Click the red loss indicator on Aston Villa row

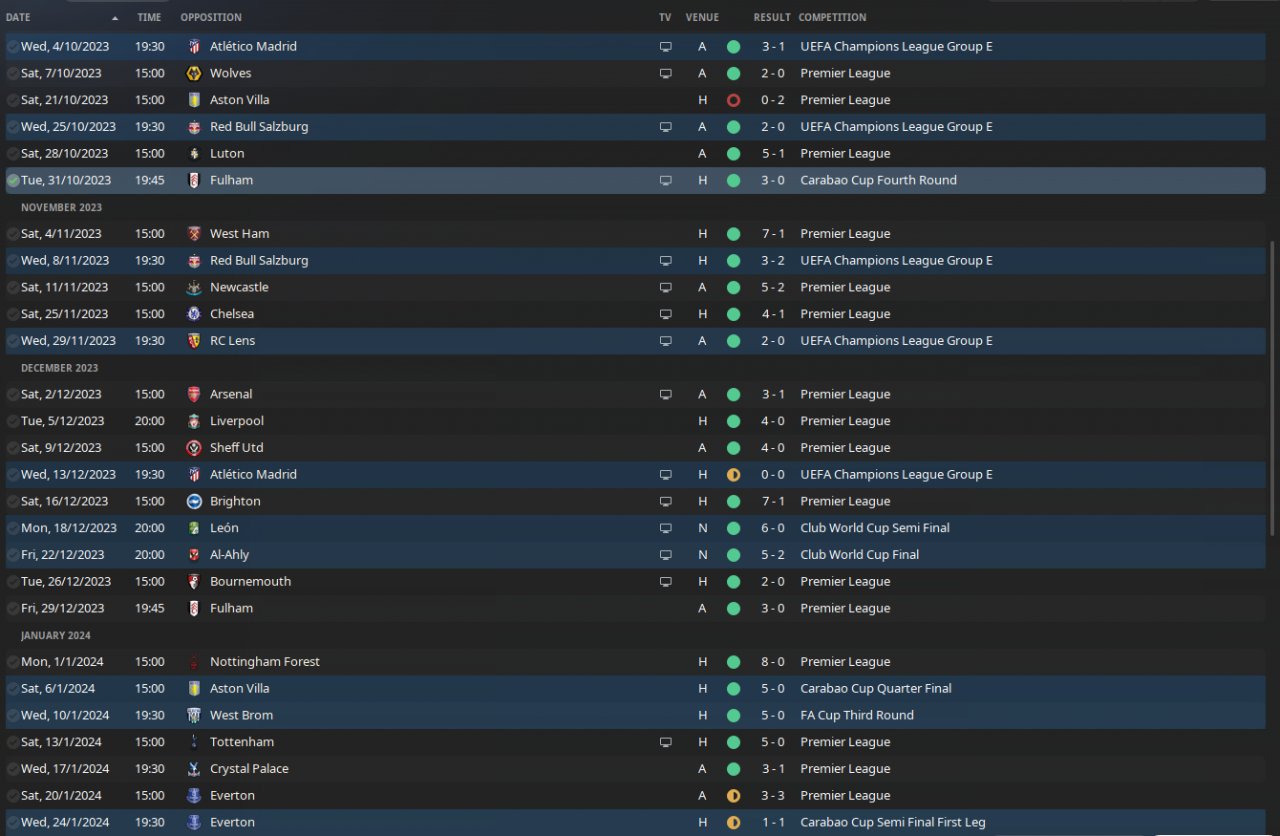tap(733, 100)
